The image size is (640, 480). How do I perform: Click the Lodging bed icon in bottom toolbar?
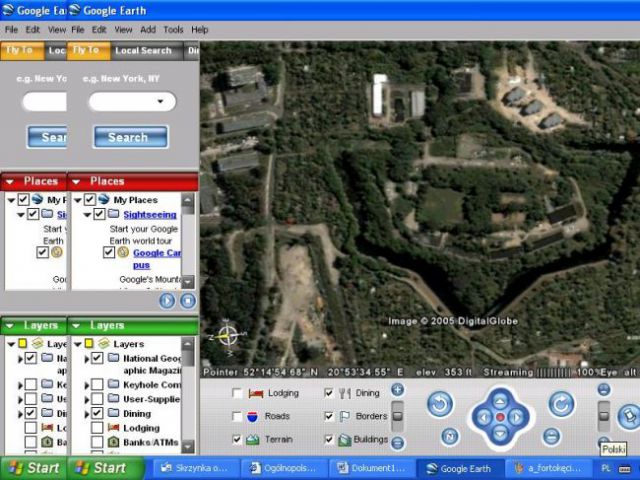click(x=256, y=393)
